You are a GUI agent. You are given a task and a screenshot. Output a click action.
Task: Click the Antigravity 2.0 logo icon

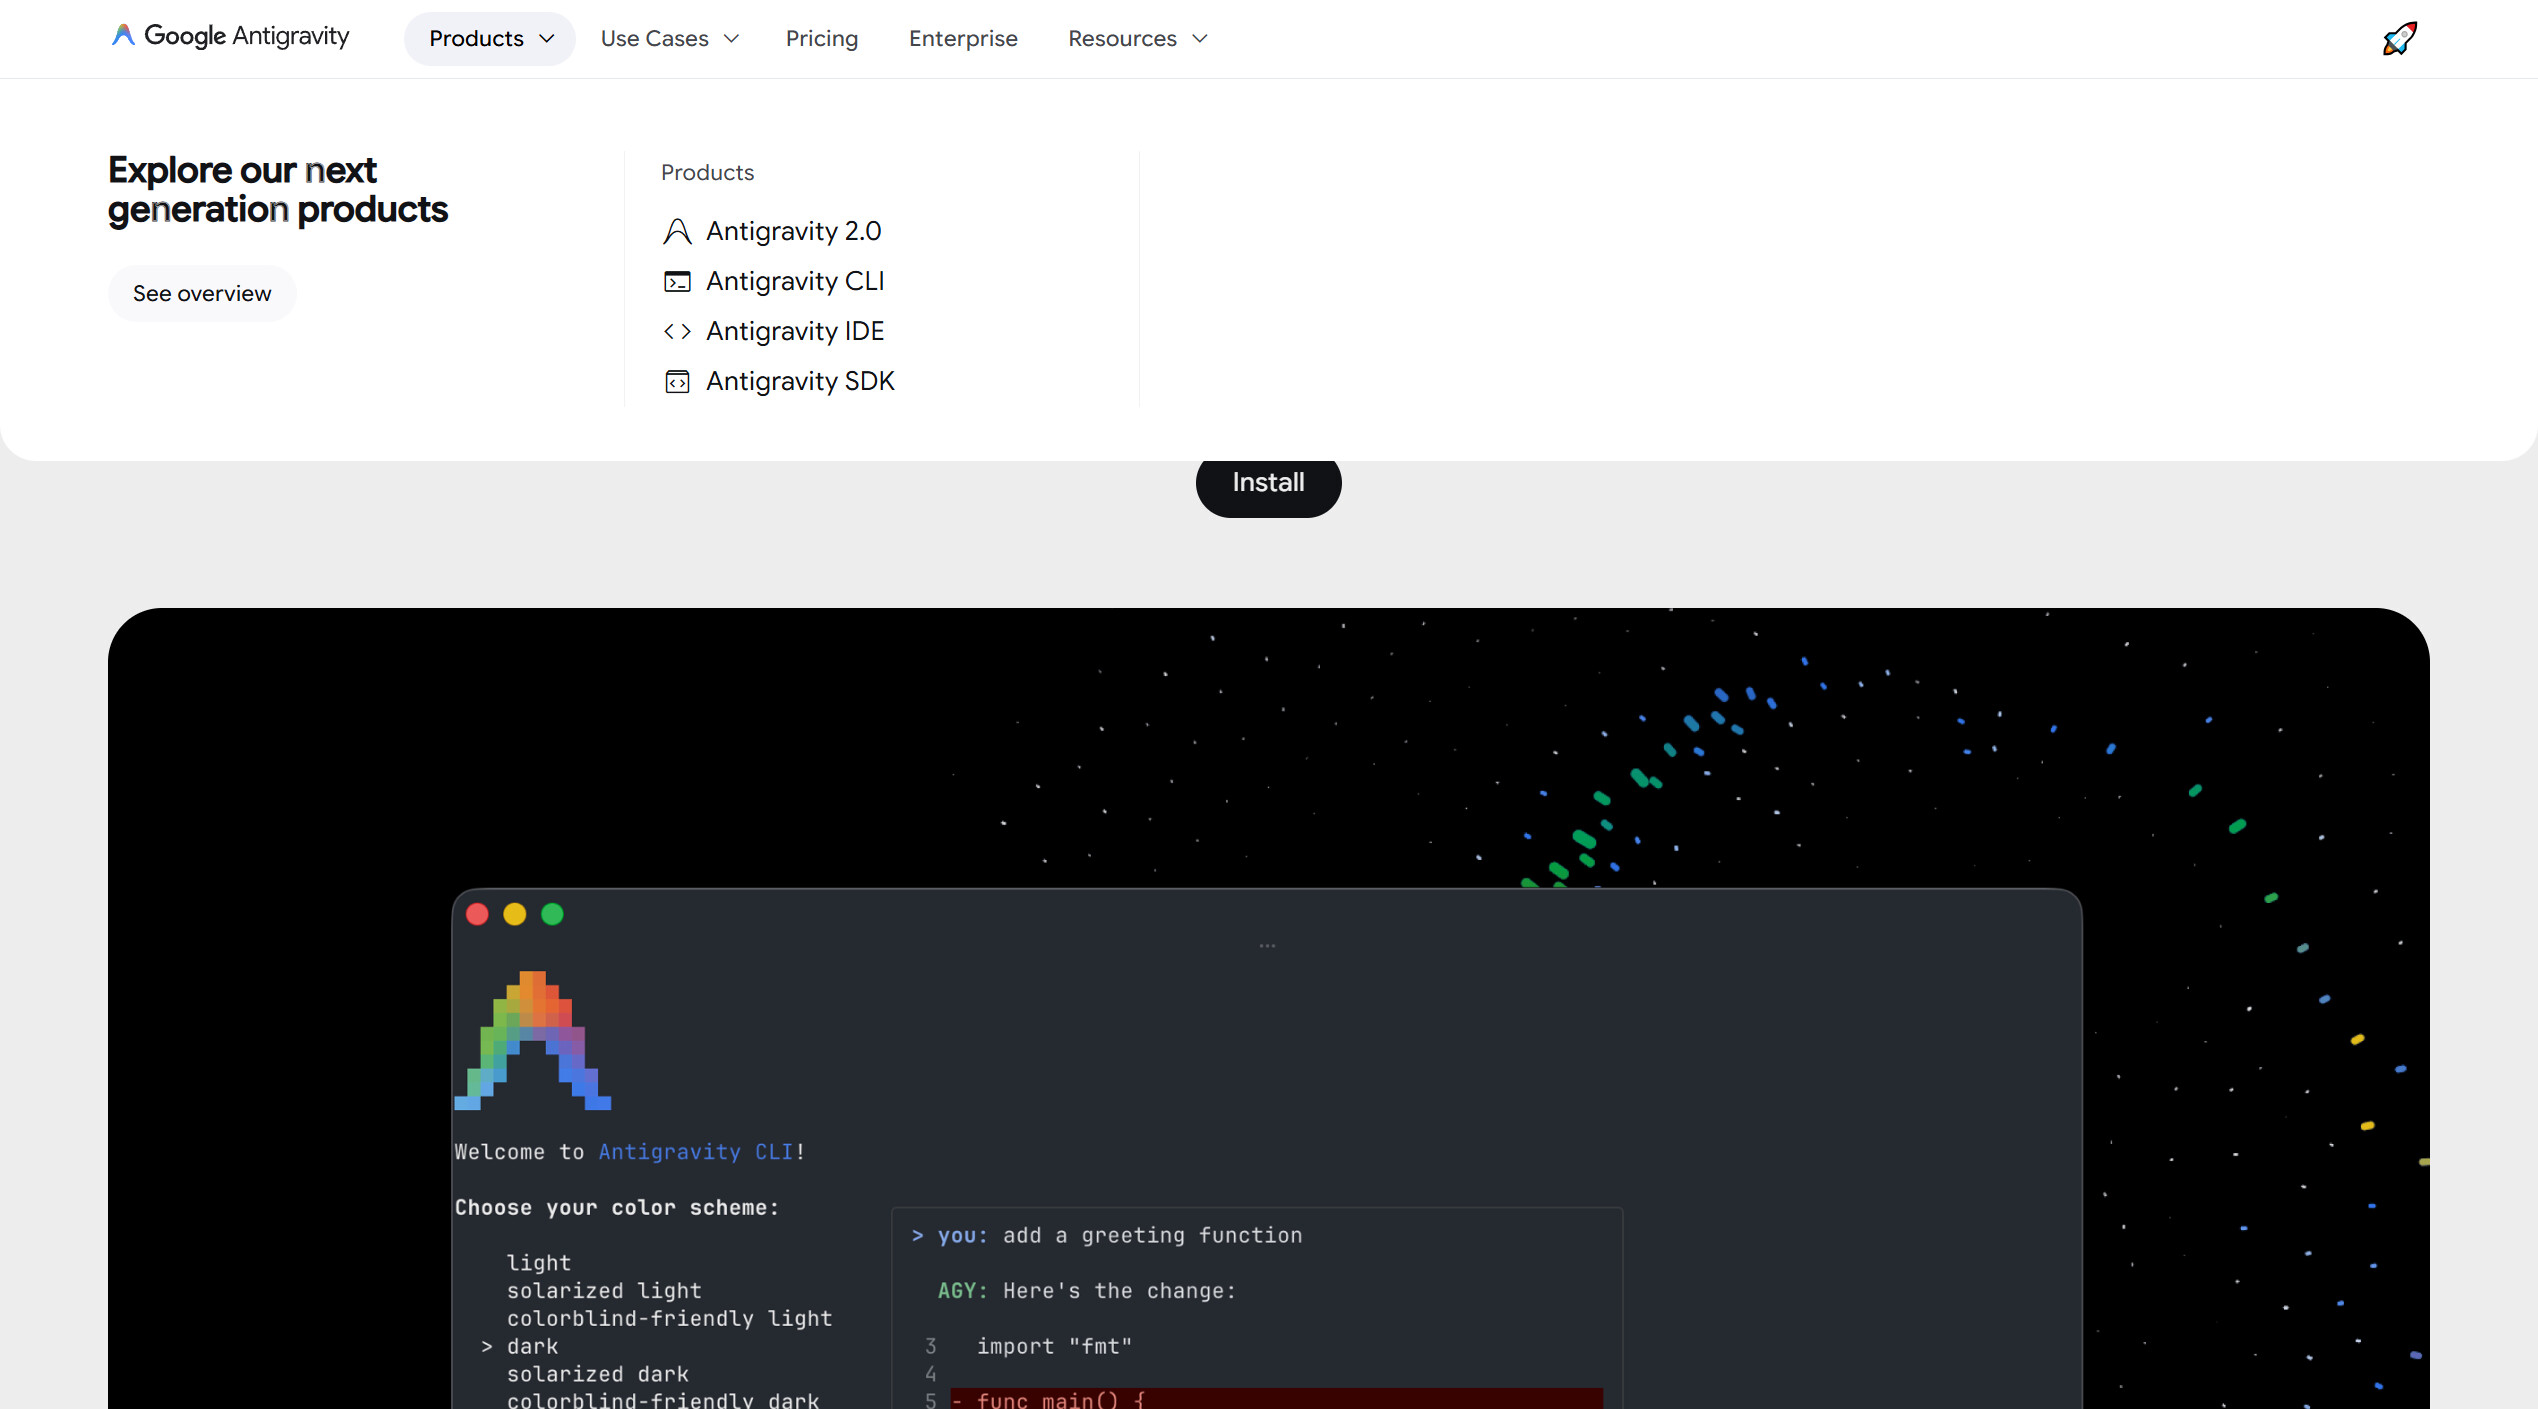[677, 232]
